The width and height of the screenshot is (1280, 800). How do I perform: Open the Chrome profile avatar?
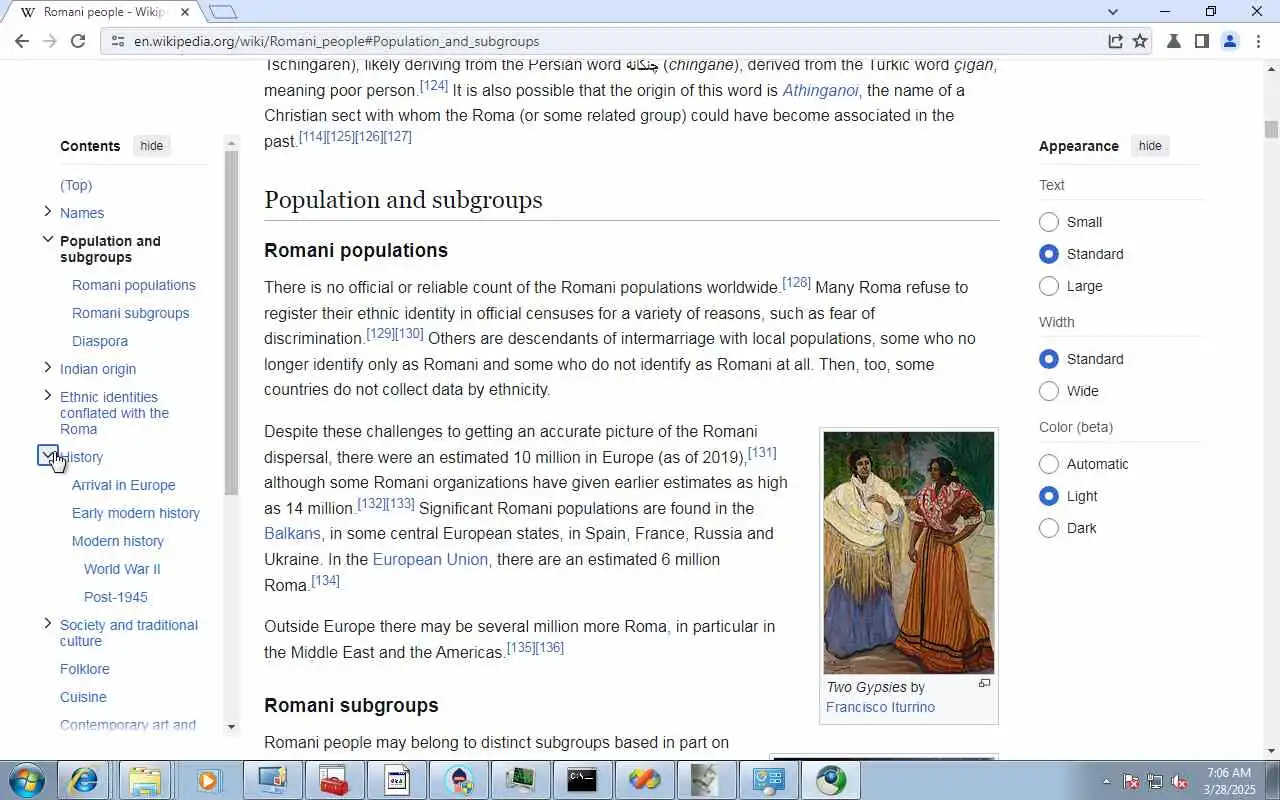click(1230, 41)
